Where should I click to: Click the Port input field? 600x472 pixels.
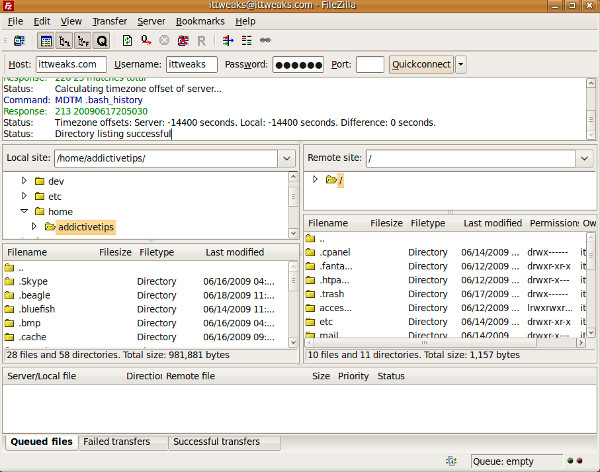tap(370, 64)
